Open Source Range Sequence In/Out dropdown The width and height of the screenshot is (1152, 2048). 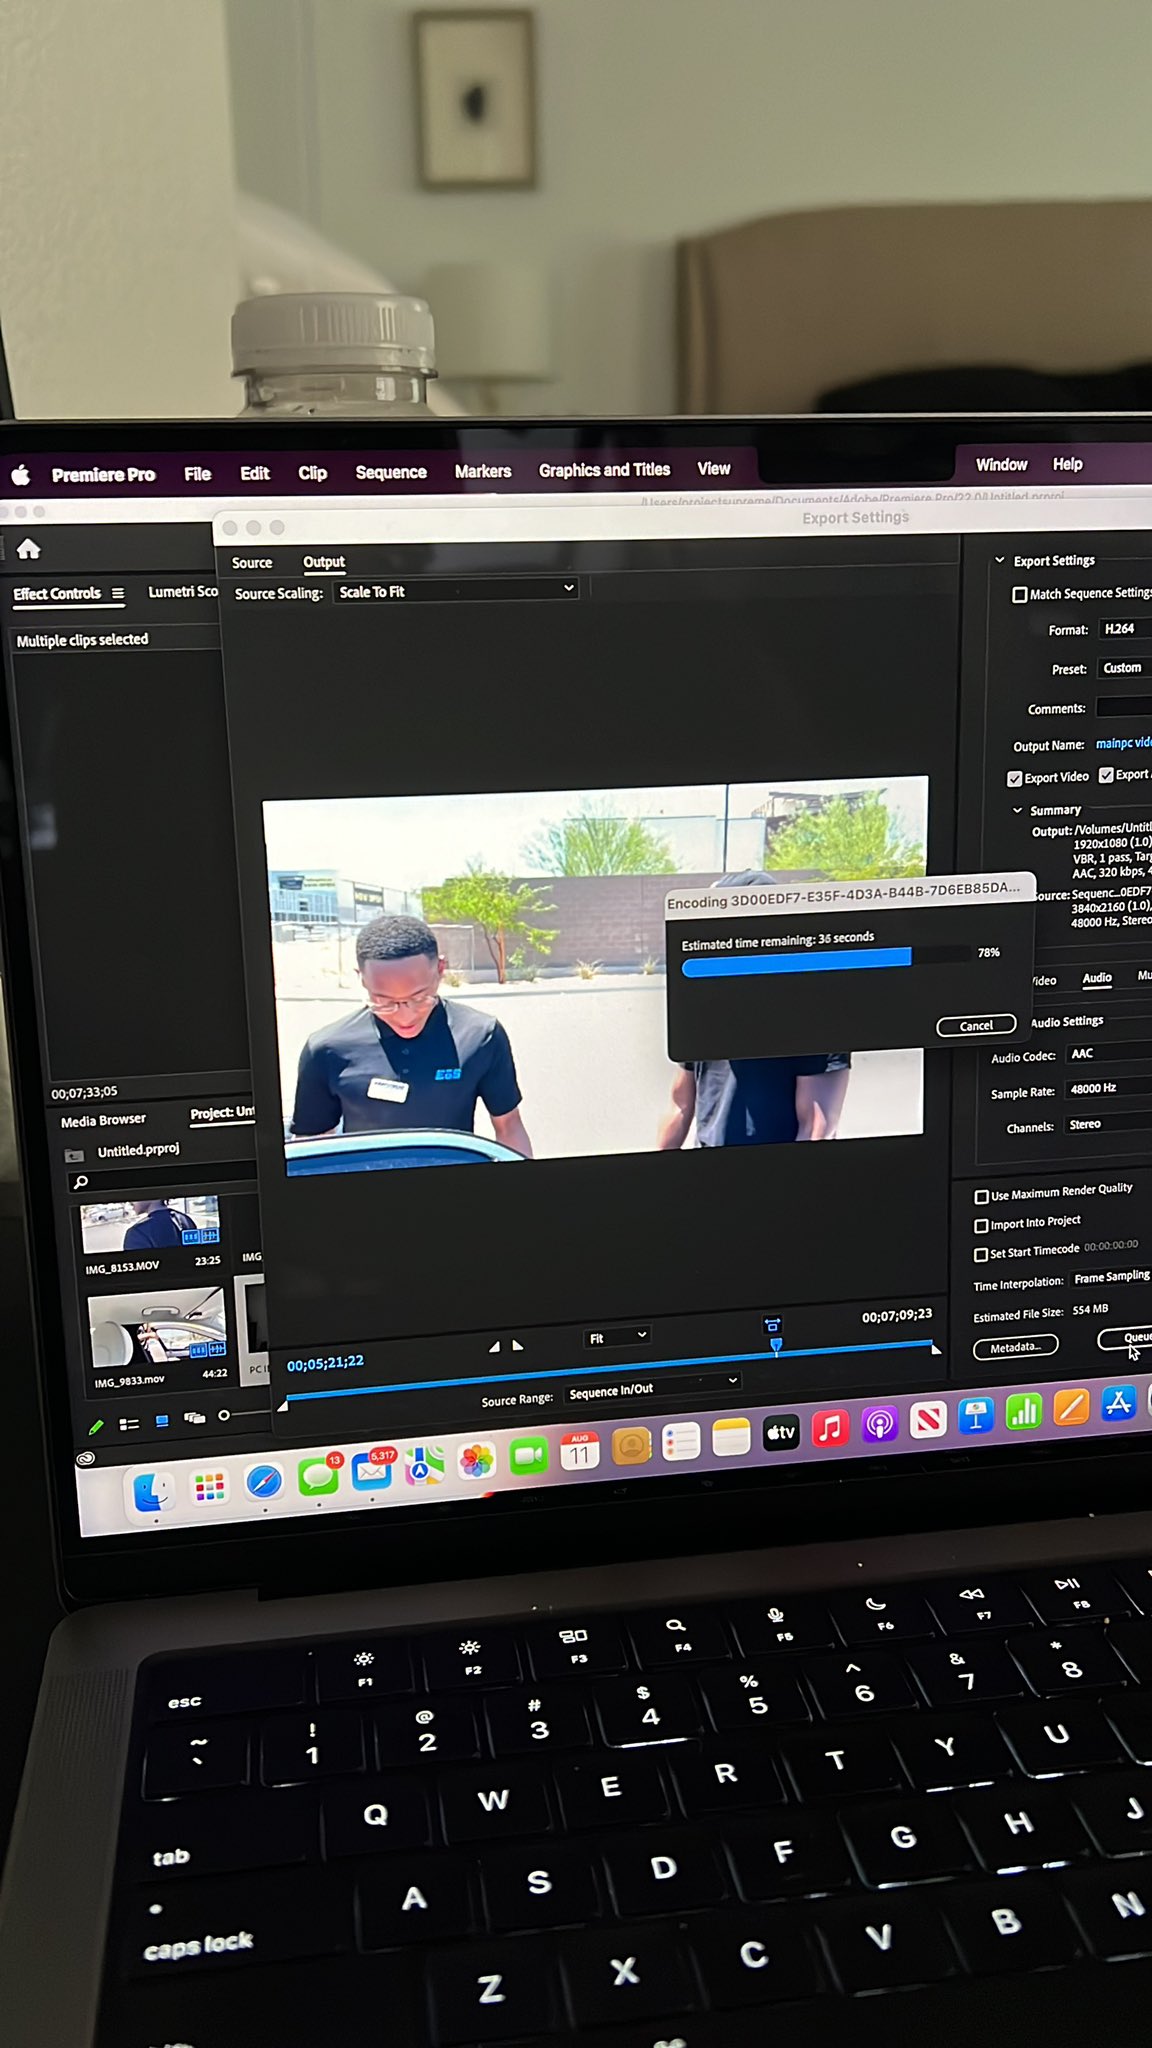(652, 1388)
